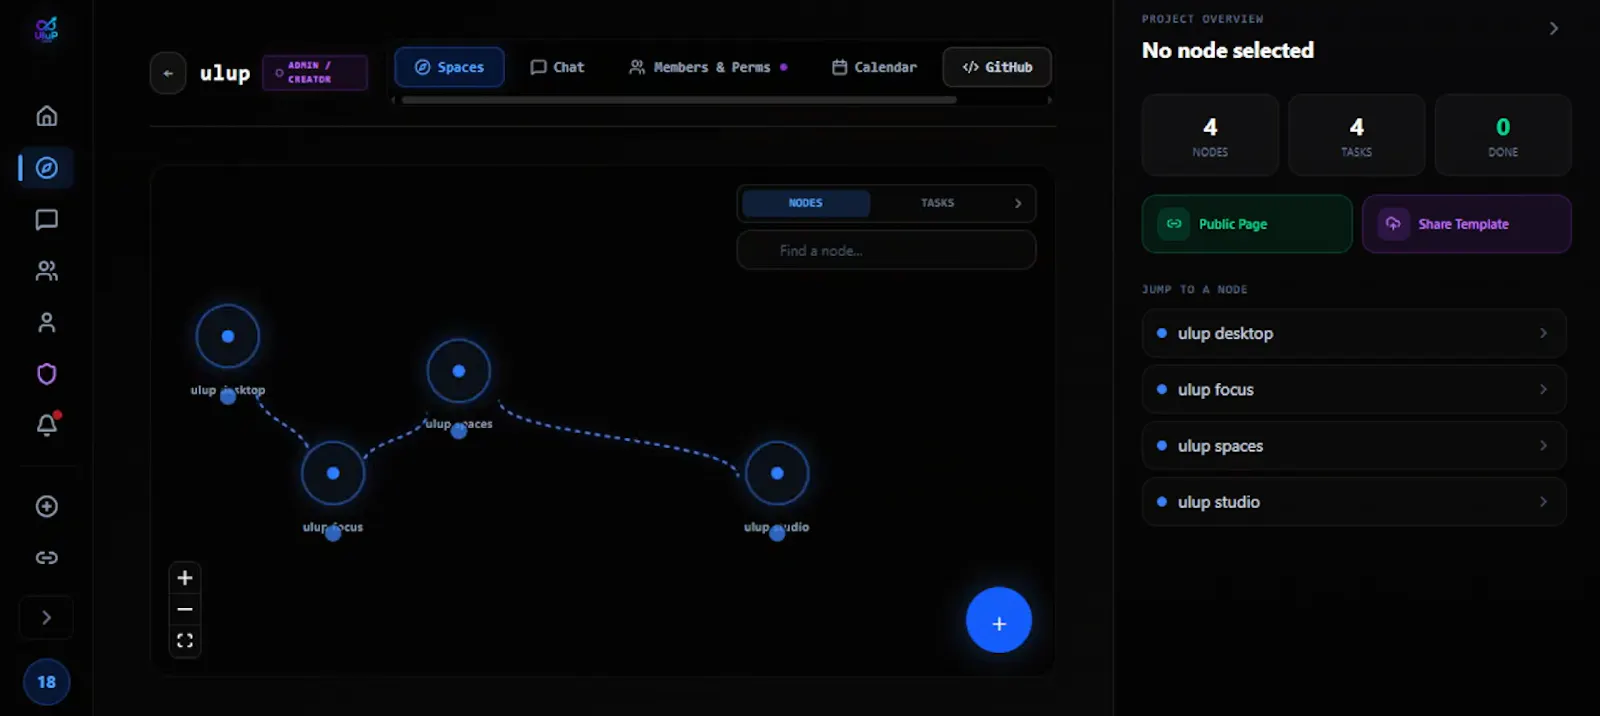Click the horizontal tab scrollbar
Screen dimensions: 1600x716
(x=679, y=100)
